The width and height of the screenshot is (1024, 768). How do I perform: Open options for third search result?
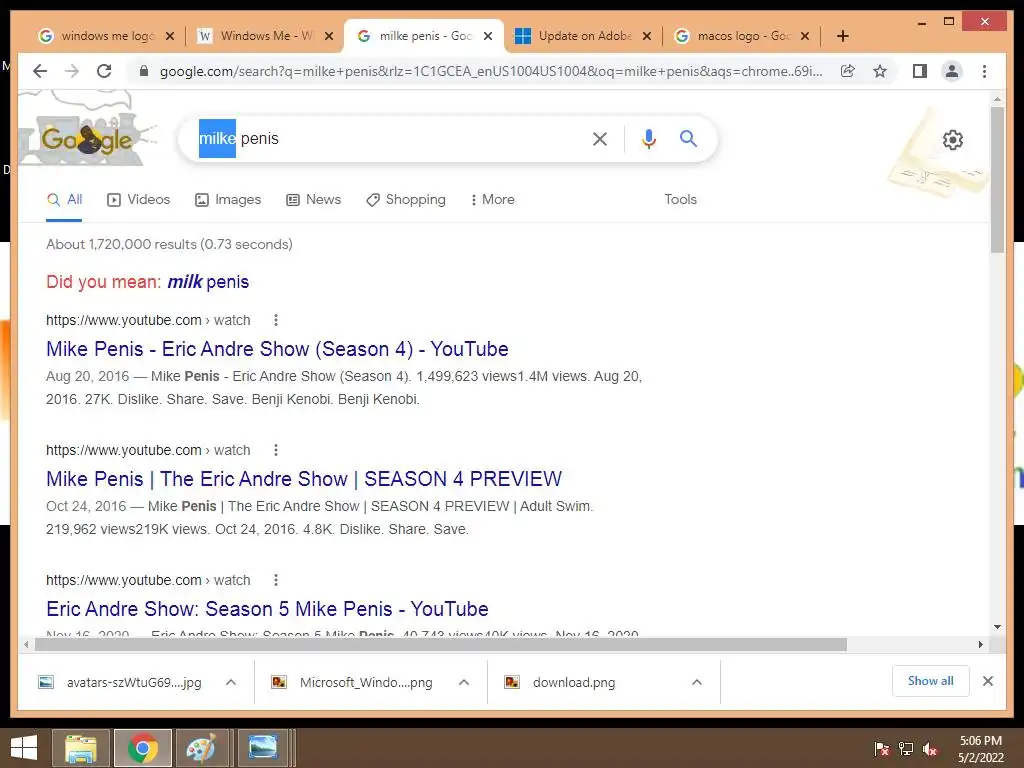coord(276,580)
